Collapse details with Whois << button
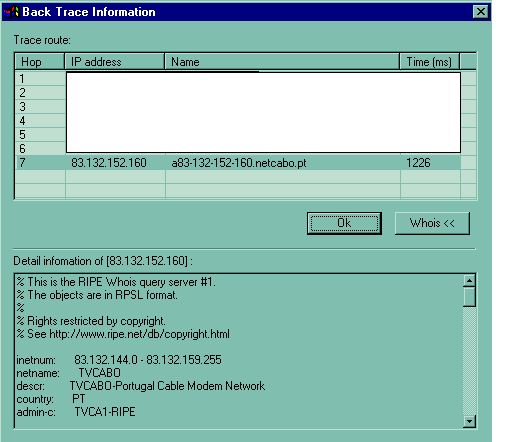The image size is (525, 442). 432,223
